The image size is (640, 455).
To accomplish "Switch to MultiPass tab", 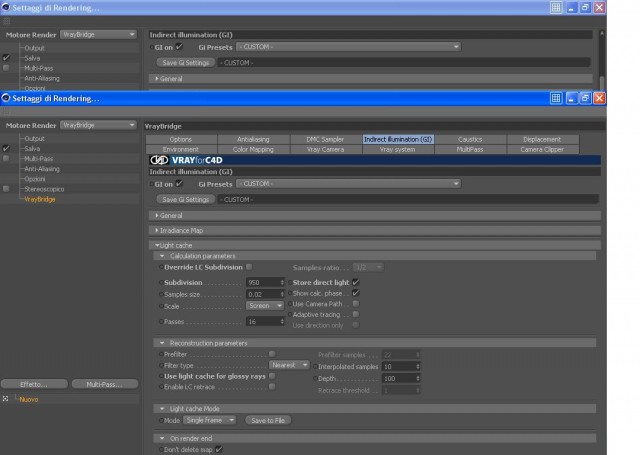I will pos(470,149).
